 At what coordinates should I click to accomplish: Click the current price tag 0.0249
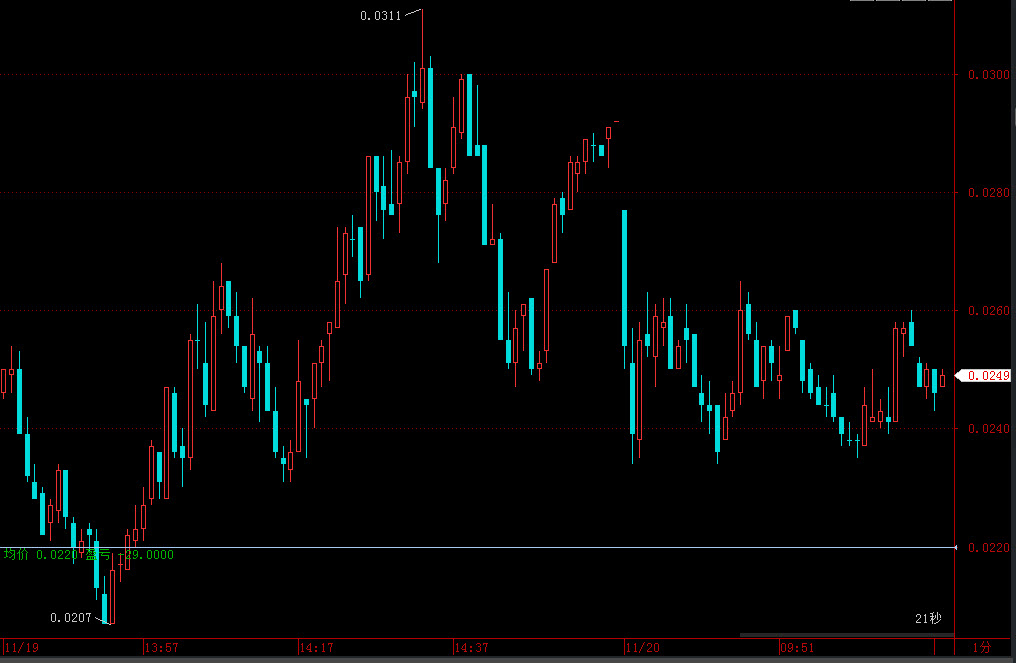pos(983,375)
